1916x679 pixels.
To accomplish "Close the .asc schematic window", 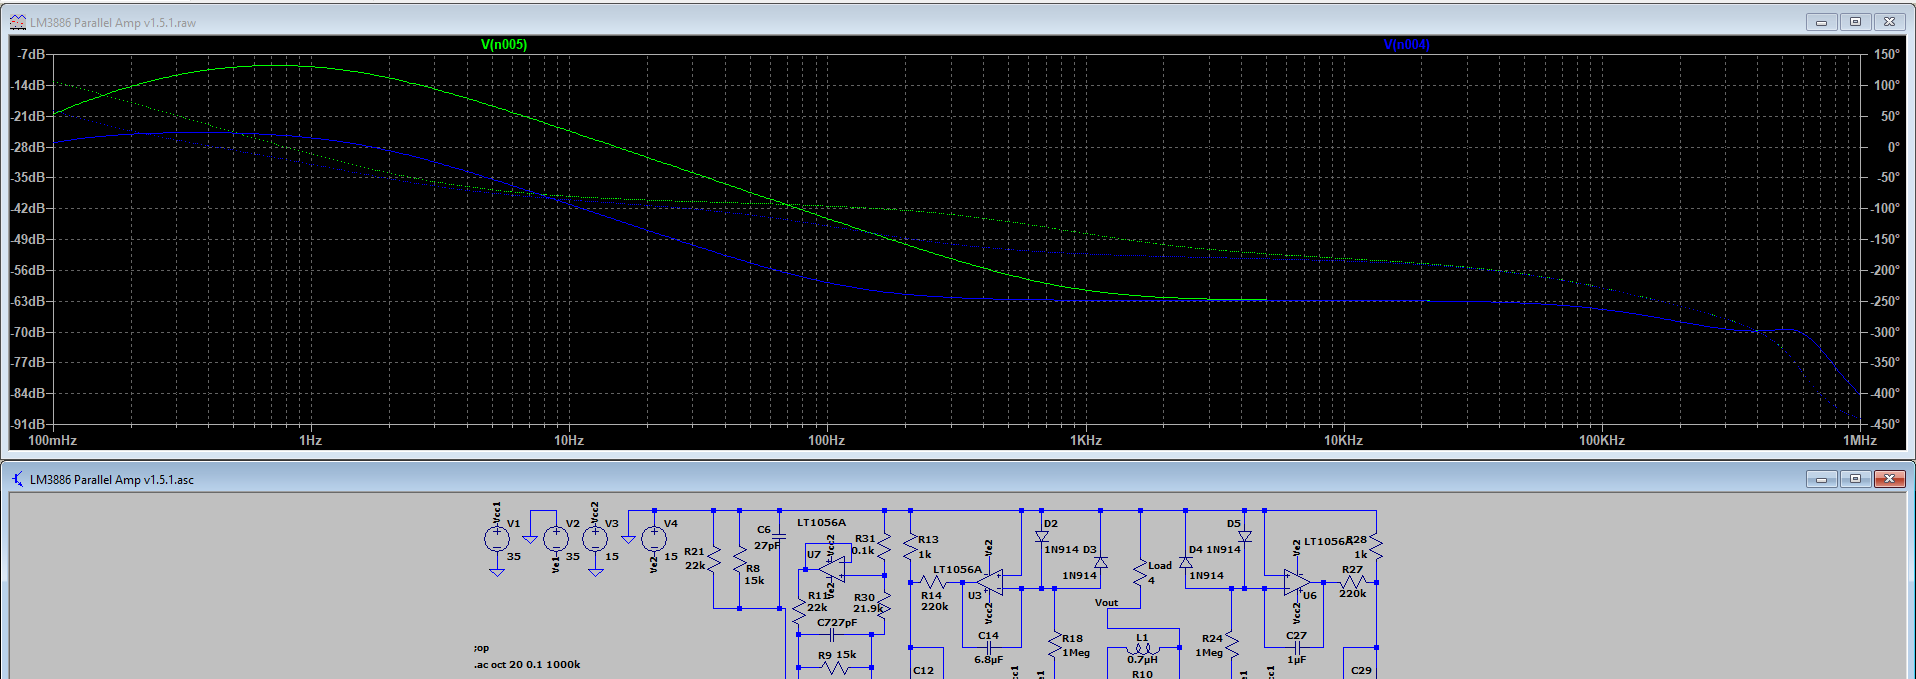I will (x=1889, y=479).
